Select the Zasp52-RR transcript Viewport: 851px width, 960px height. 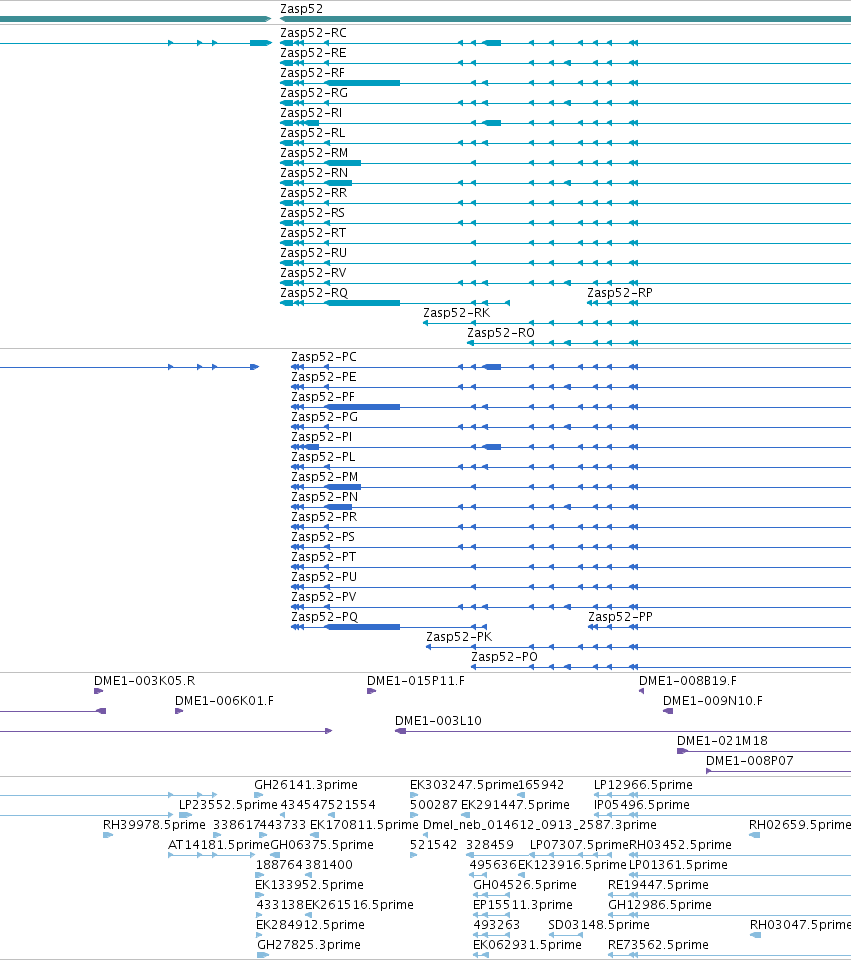(x=313, y=193)
